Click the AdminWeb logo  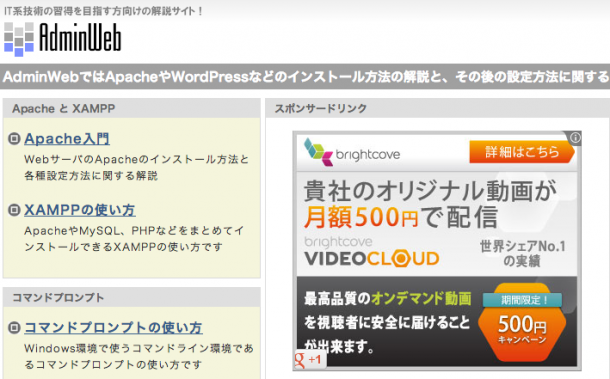click(63, 38)
